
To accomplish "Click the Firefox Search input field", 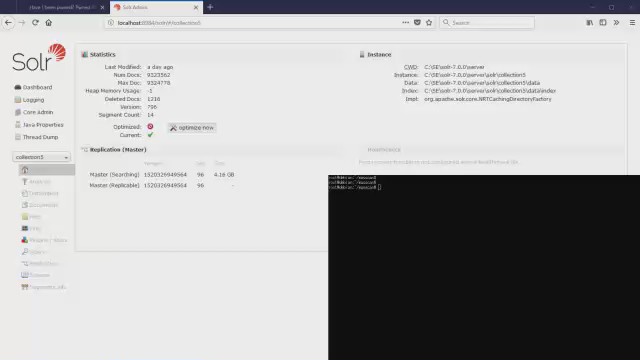I will 487,23.
